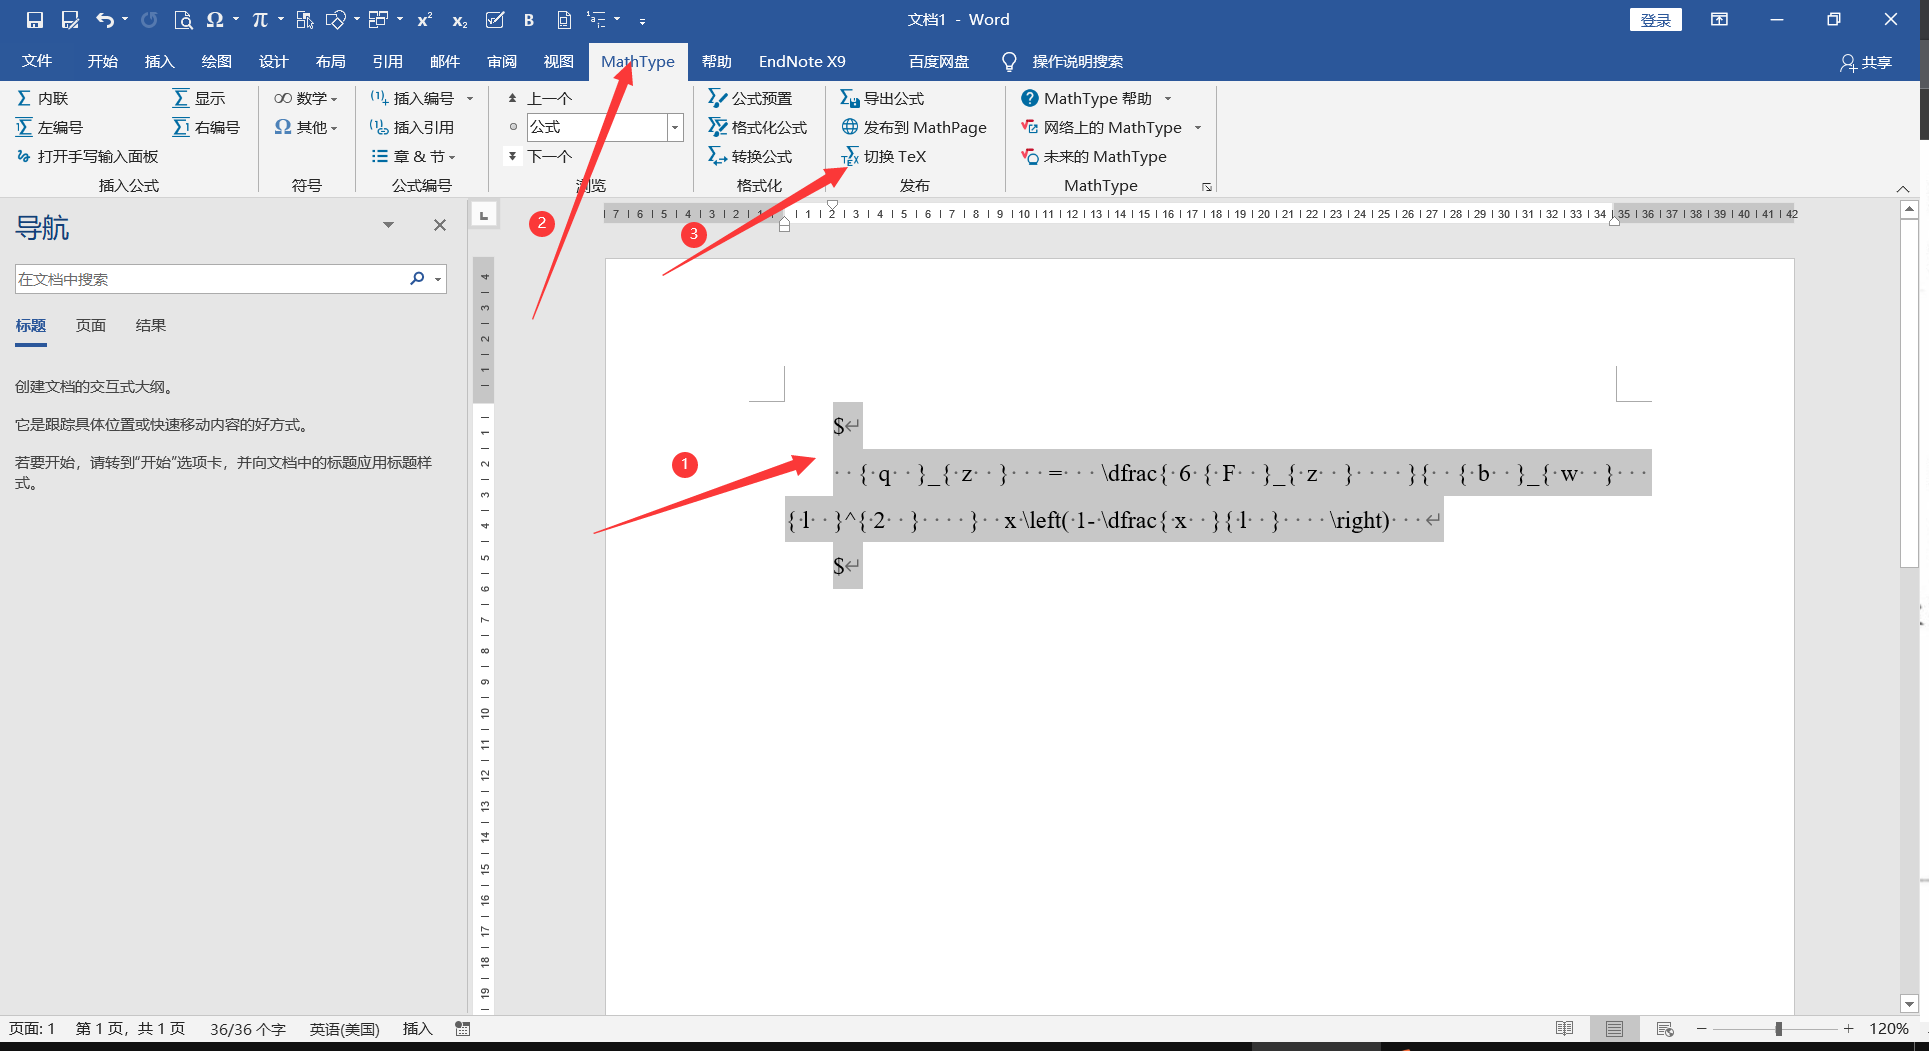
Task: Insert right-numbered equation 右编号
Action: [207, 127]
